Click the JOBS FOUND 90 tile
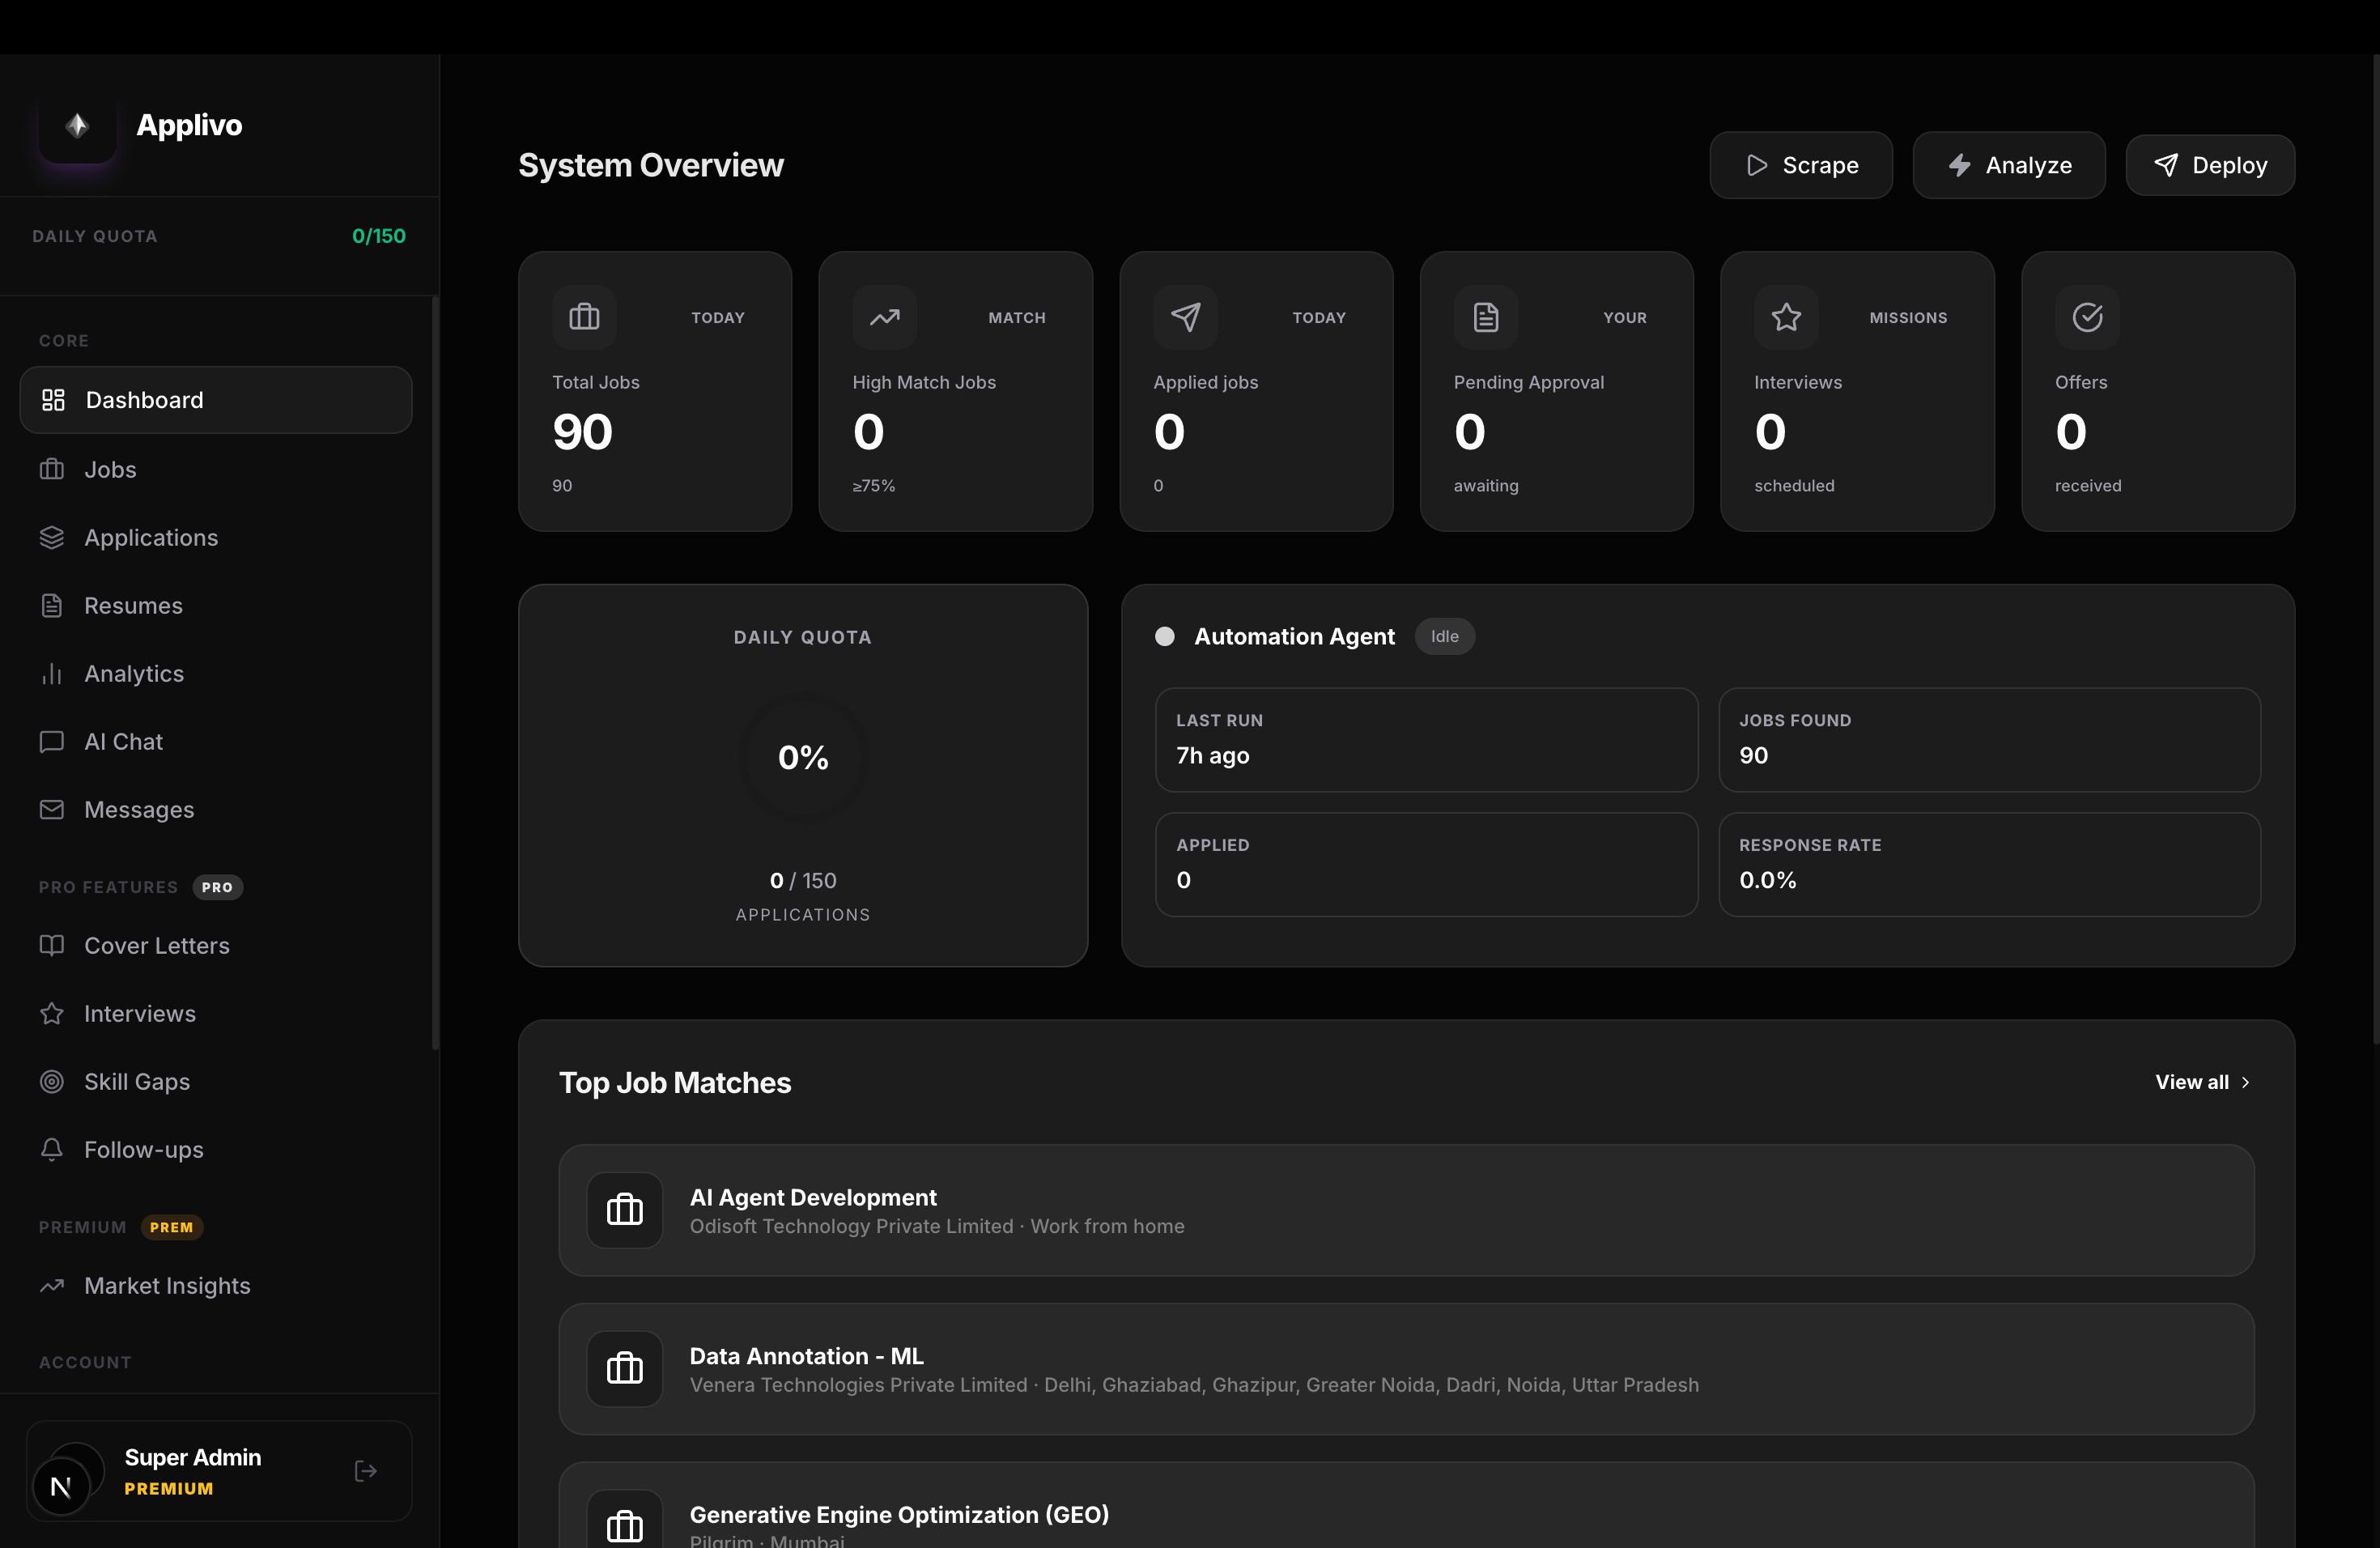Image resolution: width=2380 pixels, height=1548 pixels. tap(1989, 740)
